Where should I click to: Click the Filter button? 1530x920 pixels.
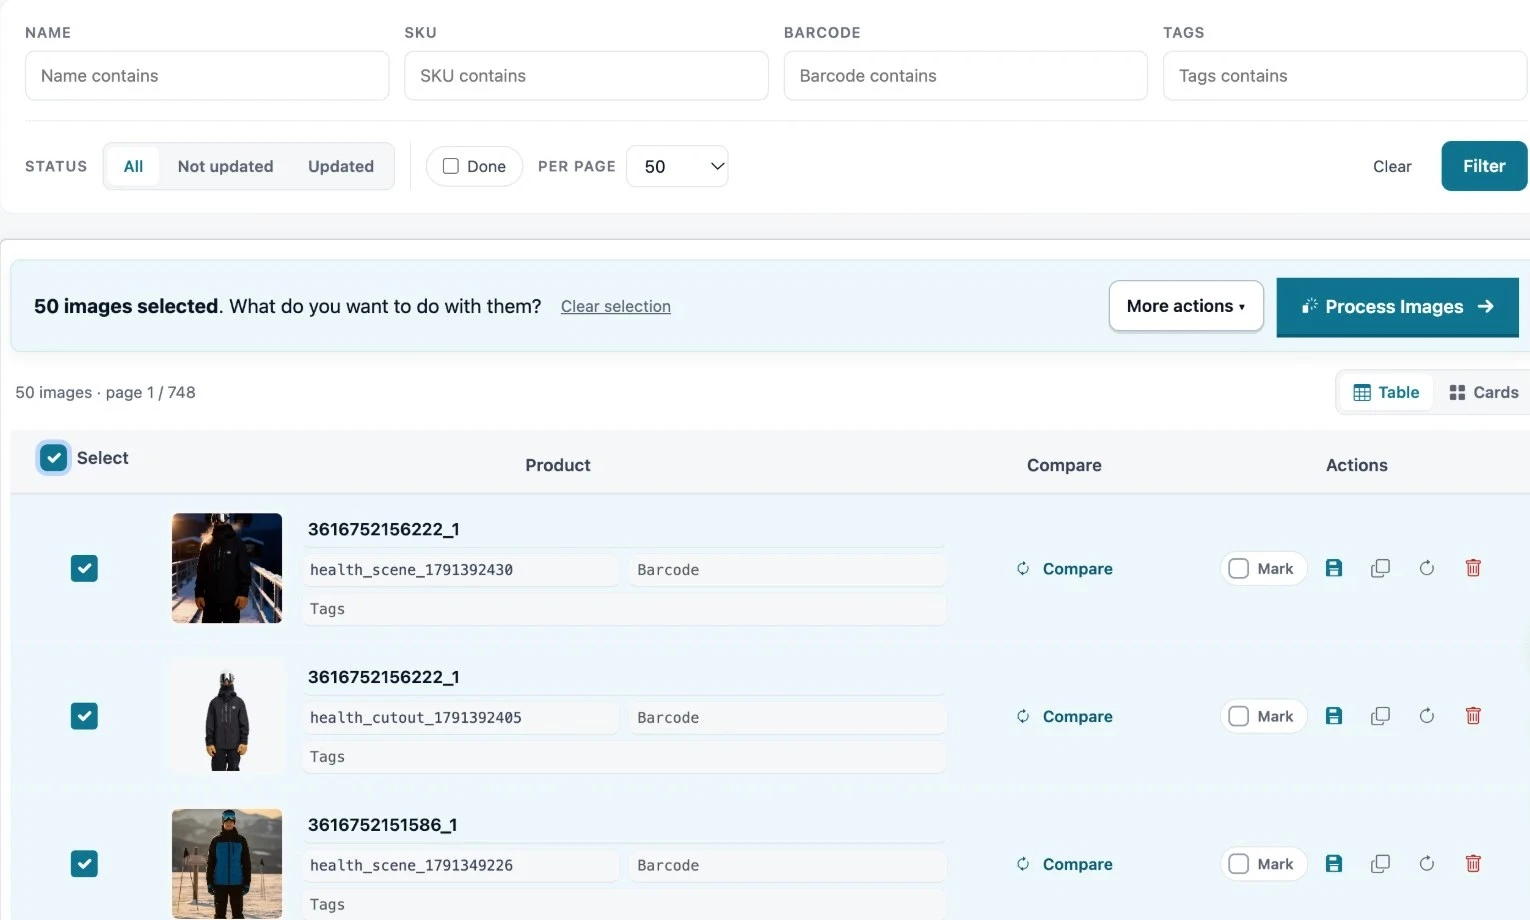tap(1484, 166)
